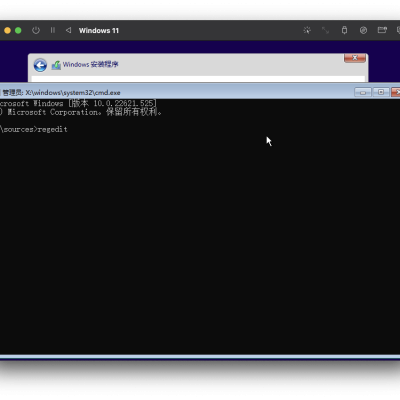Go back in Windows Setup window
Viewport: 400px width, 400px height.
(40, 65)
